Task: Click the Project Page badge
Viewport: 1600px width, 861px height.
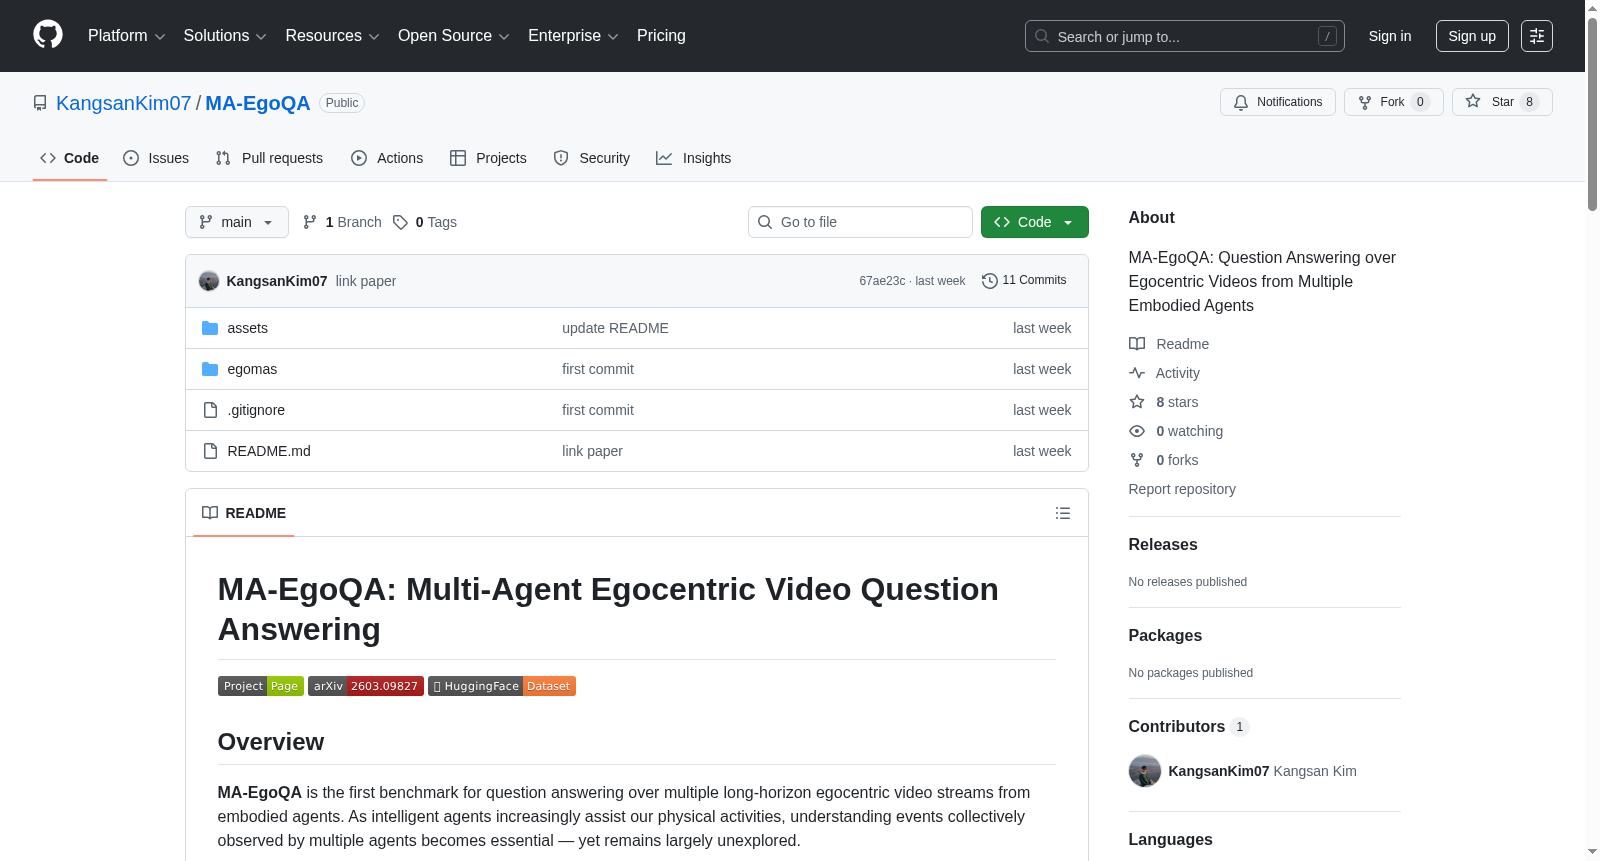Action: [261, 686]
